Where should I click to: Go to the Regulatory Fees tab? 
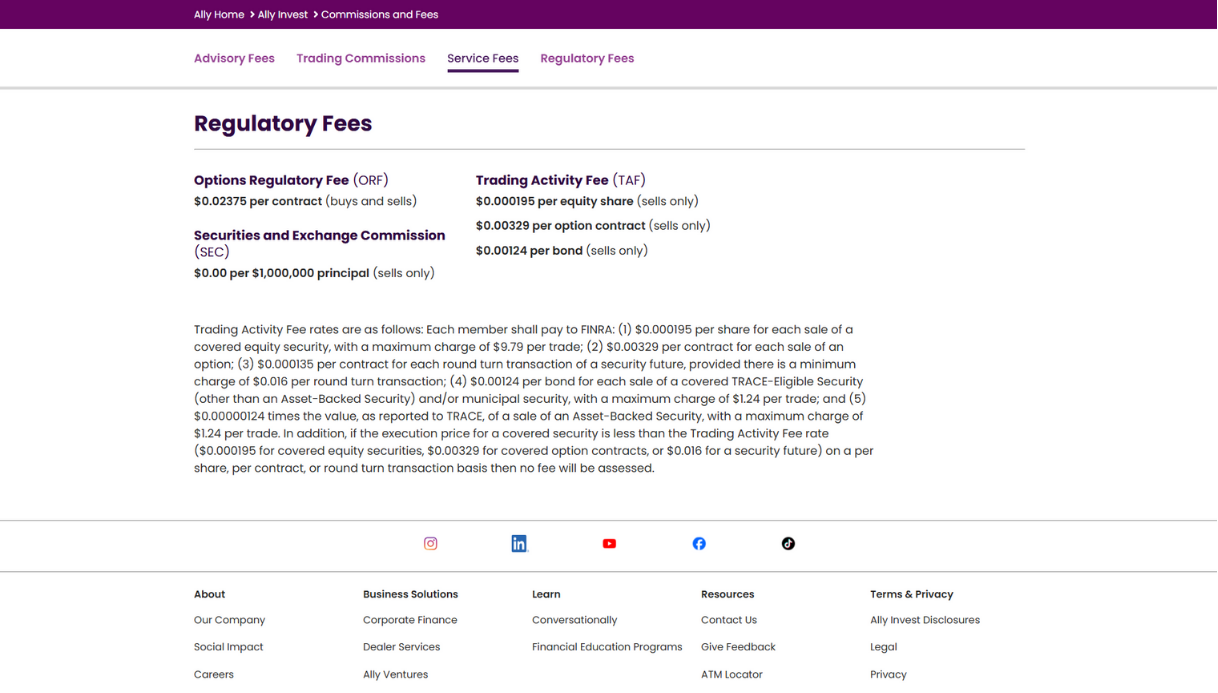point(587,58)
